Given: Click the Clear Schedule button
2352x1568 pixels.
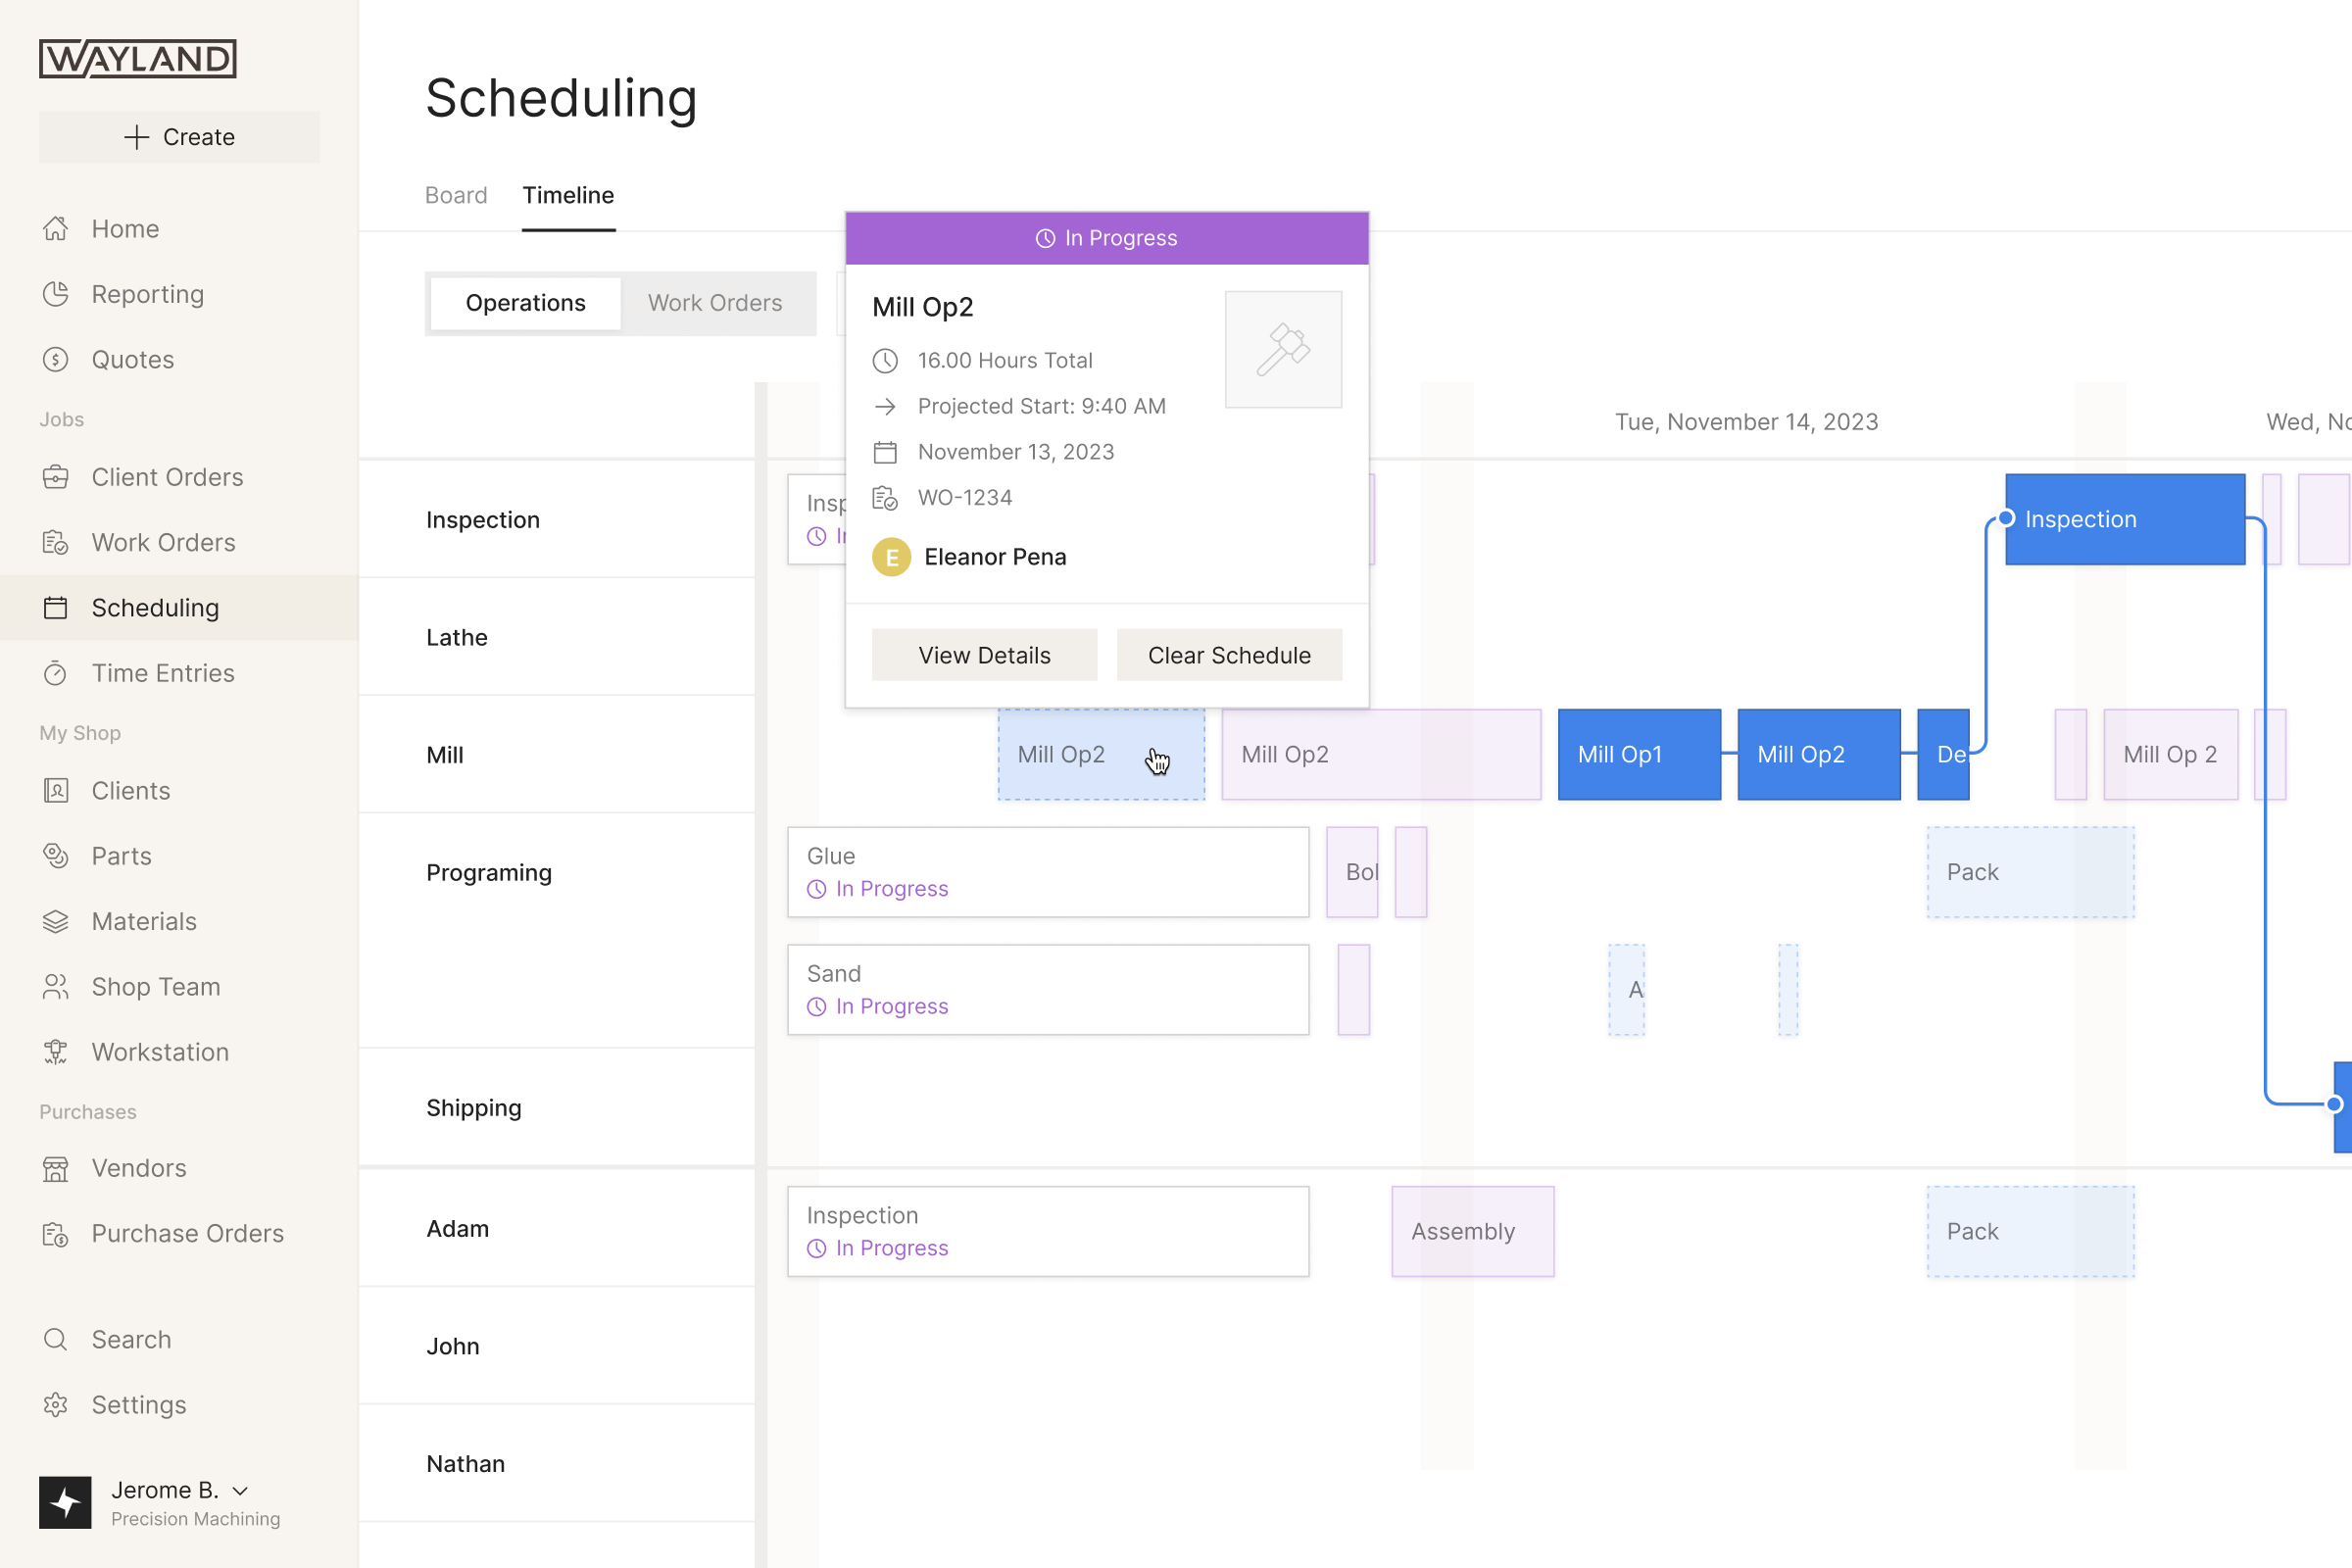Looking at the screenshot, I should pyautogui.click(x=1229, y=655).
